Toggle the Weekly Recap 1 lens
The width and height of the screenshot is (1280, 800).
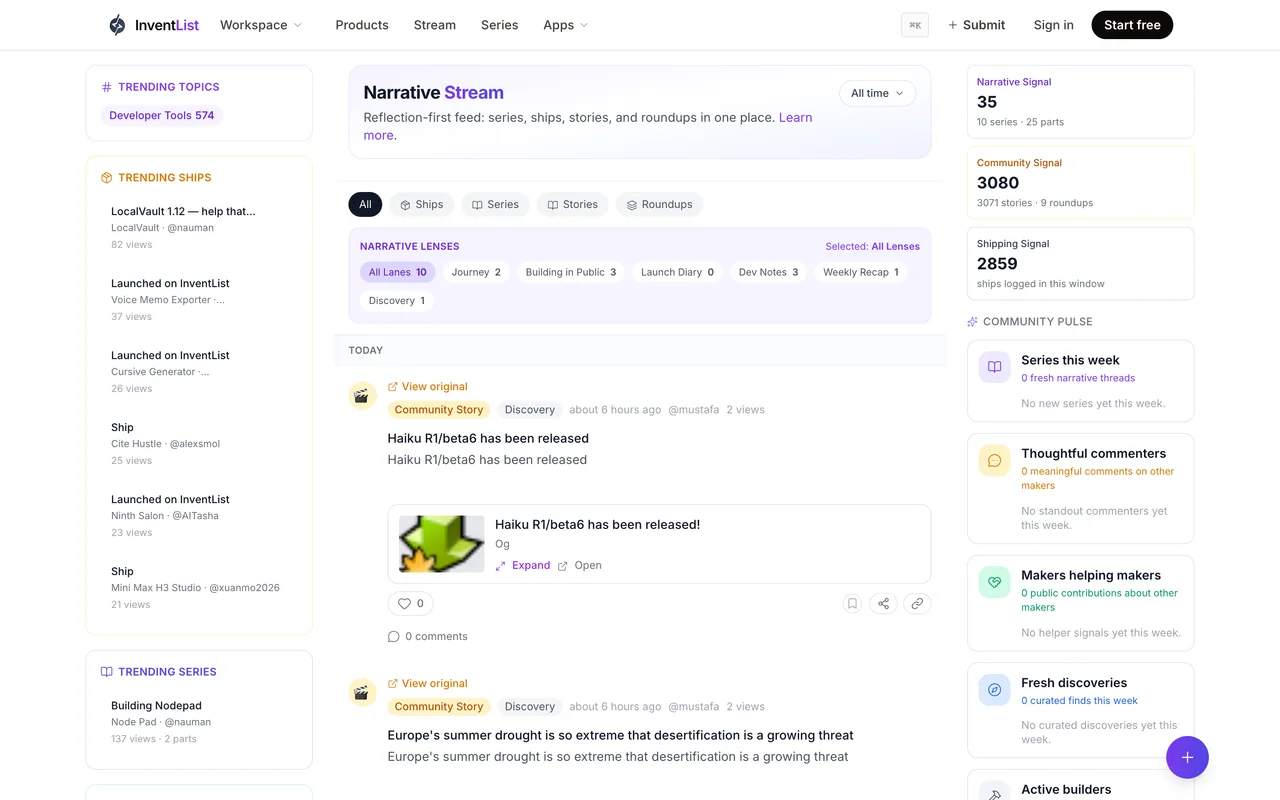point(860,272)
